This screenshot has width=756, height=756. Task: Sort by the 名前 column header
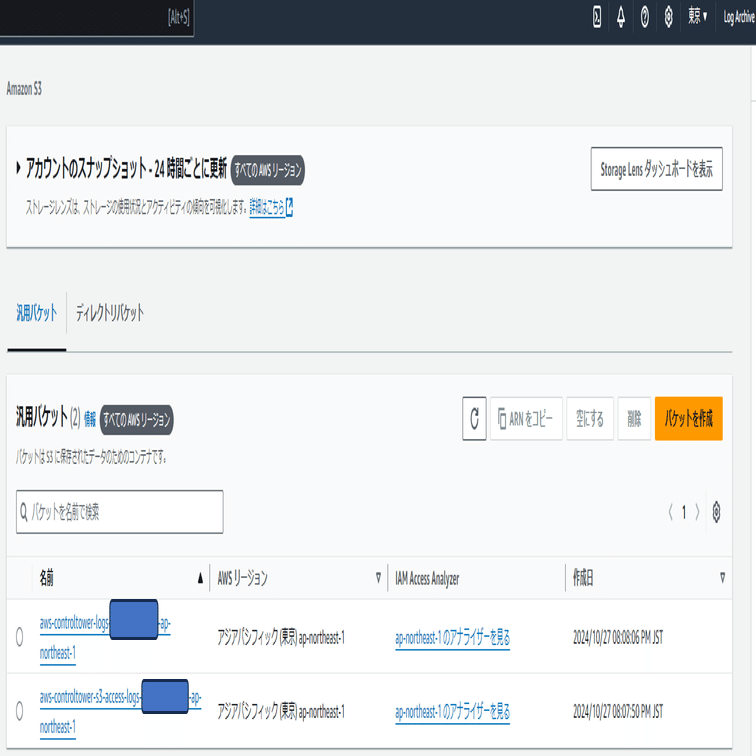[121, 578]
